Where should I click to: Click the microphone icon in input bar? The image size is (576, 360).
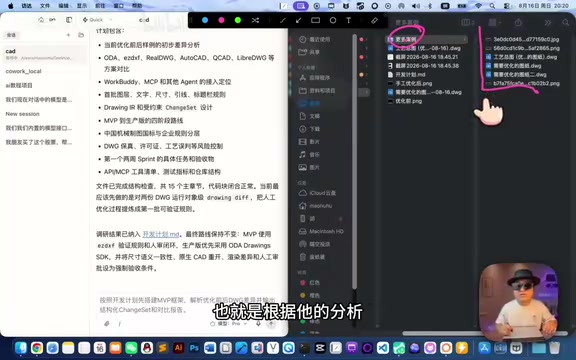[258, 324]
